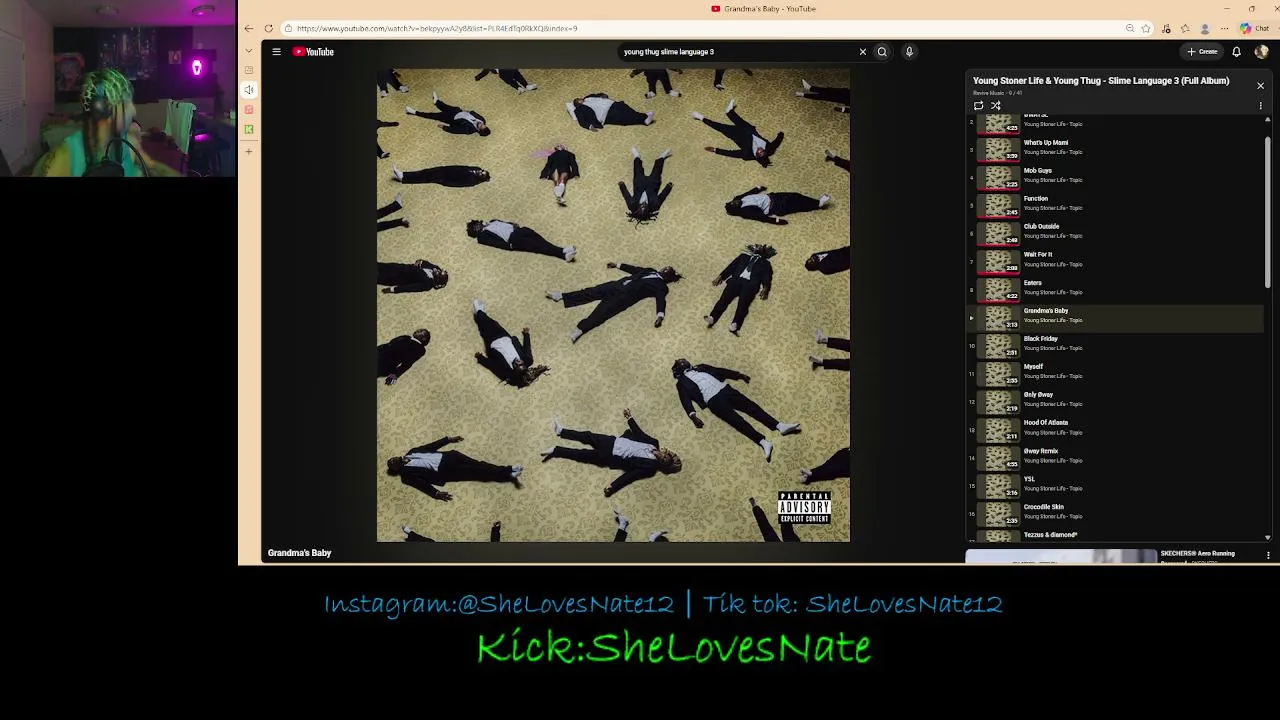Open three-dot menu on the SKECHERS ad
The width and height of the screenshot is (1280, 720).
pyautogui.click(x=1268, y=555)
